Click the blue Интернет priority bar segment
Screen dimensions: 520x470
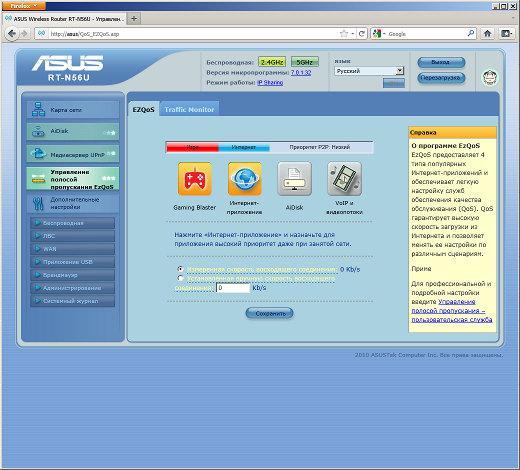pyautogui.click(x=244, y=147)
